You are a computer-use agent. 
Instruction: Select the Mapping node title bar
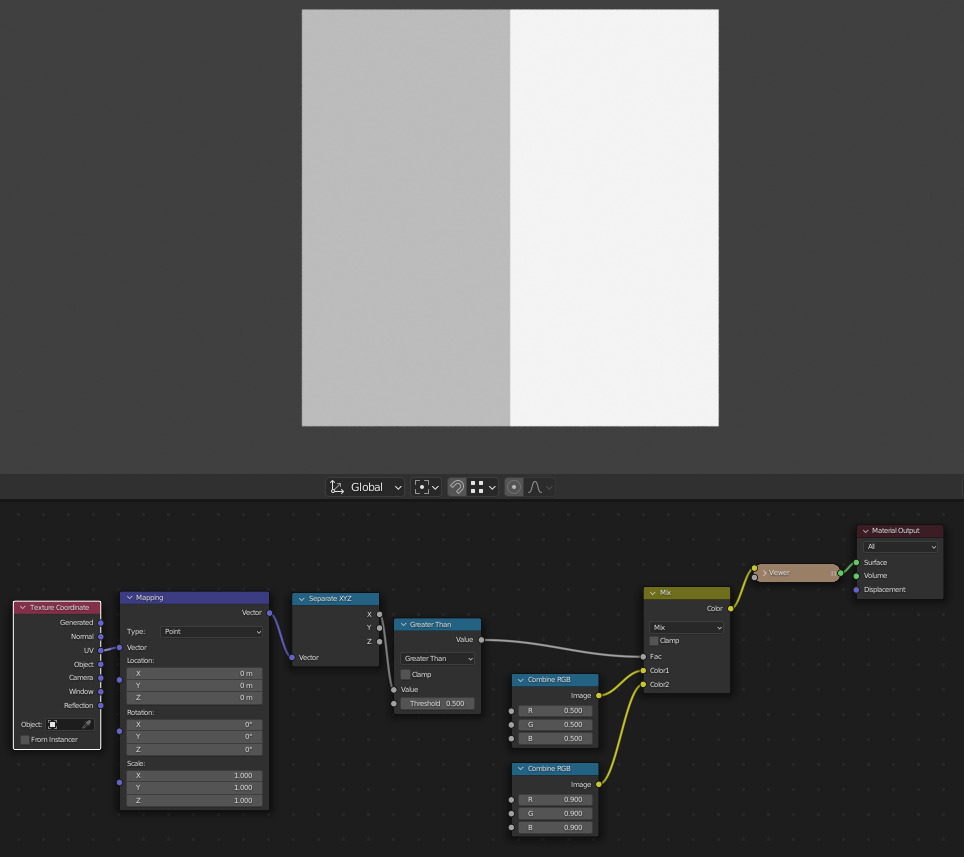pyautogui.click(x=194, y=598)
